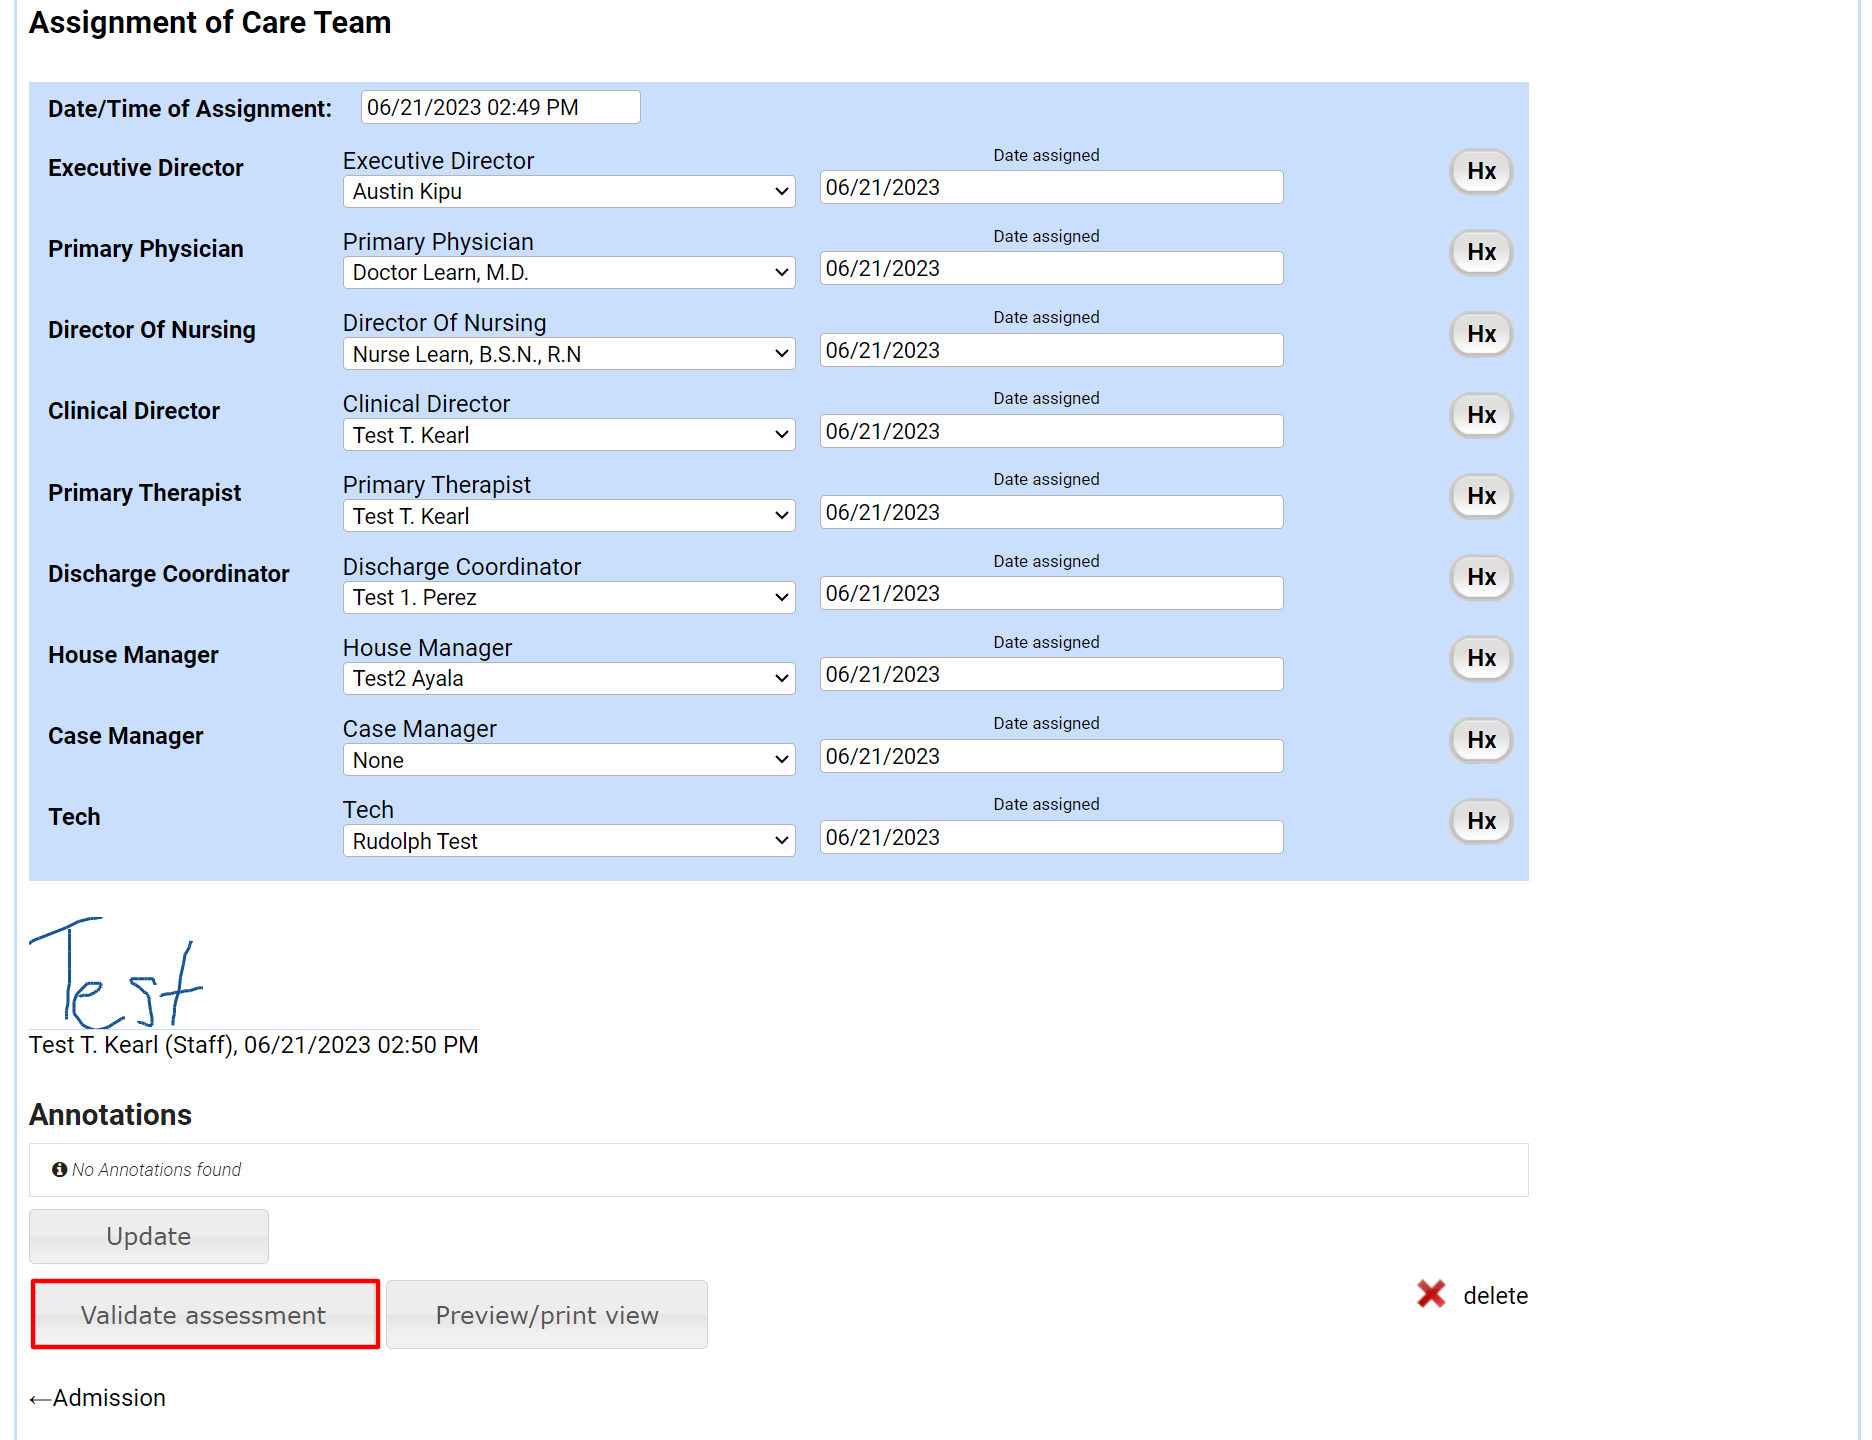1872x1440 pixels.
Task: Click Hx beside Discharge Coordinator
Action: click(1480, 577)
